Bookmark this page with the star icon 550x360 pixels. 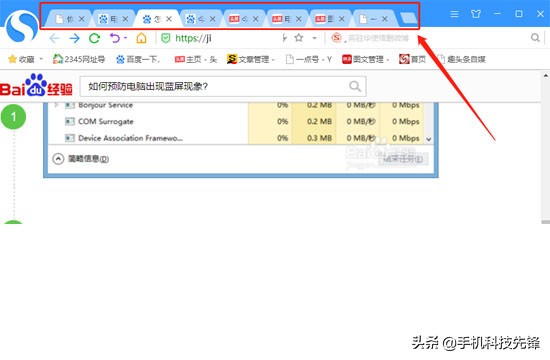(x=299, y=38)
